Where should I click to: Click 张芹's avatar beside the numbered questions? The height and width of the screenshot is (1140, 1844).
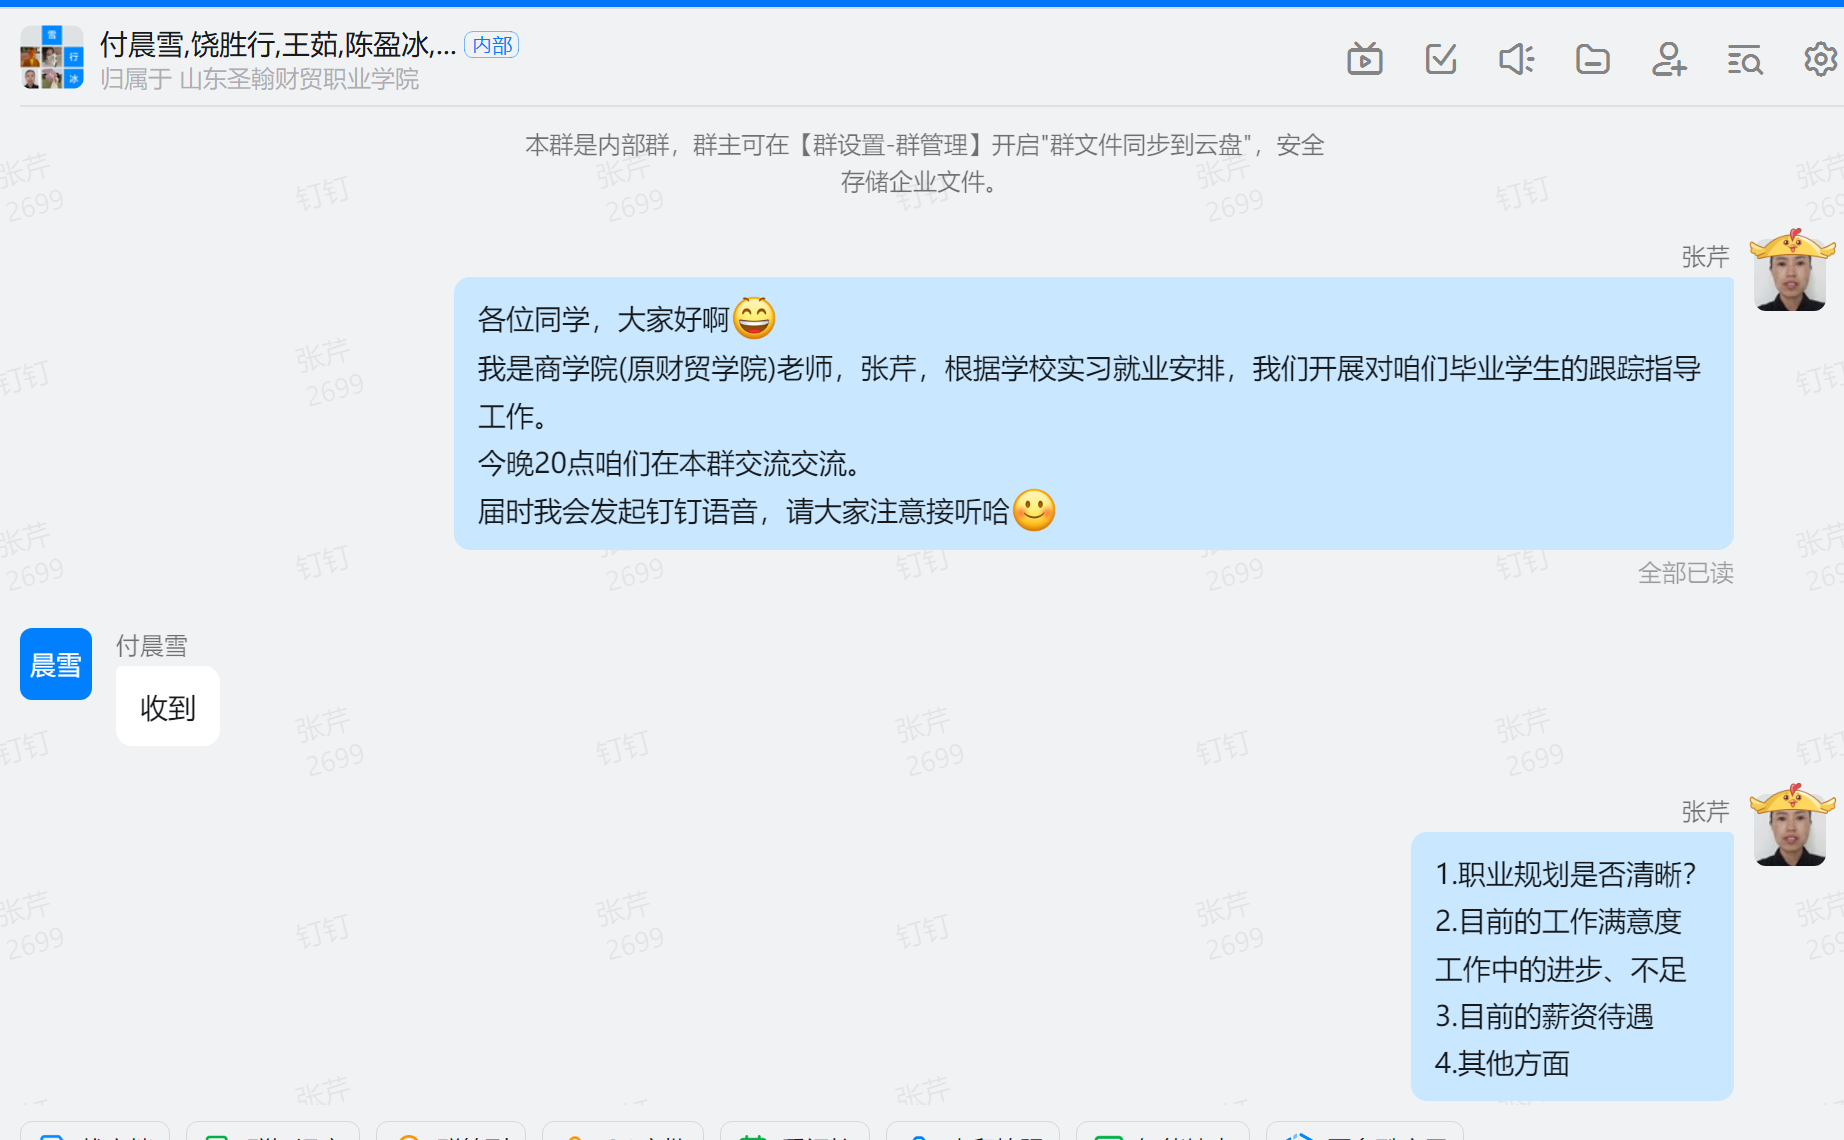click(1791, 826)
